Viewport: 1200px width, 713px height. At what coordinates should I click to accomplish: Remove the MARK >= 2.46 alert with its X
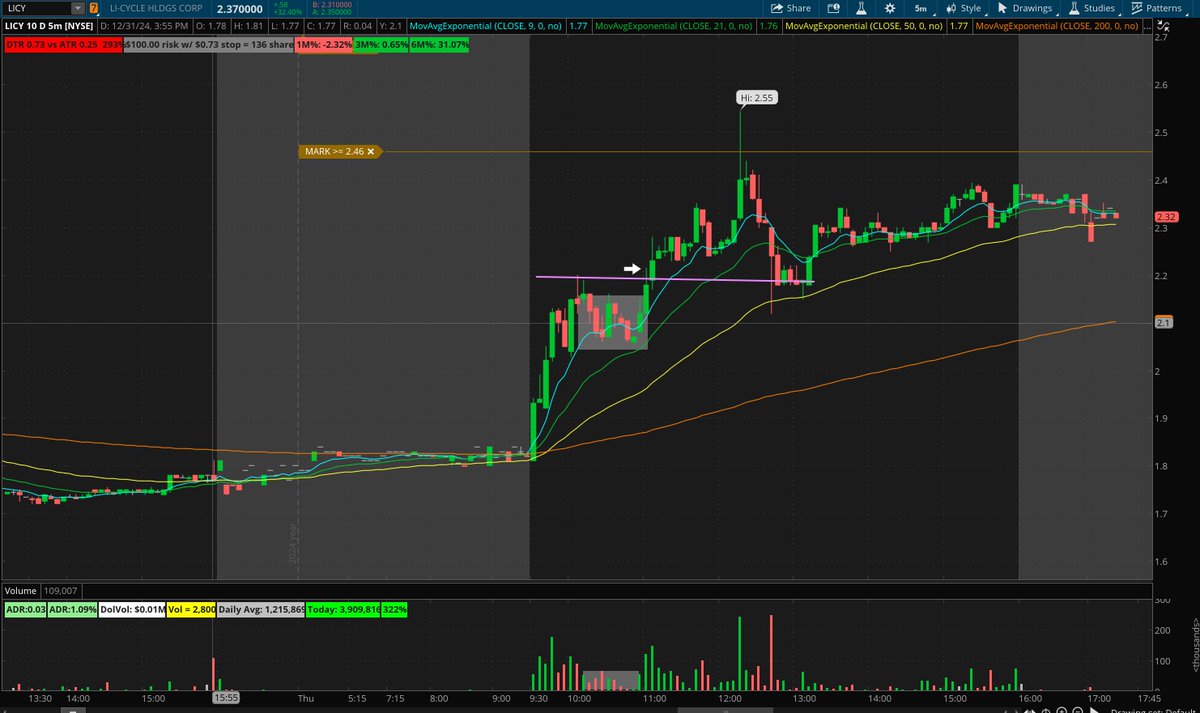coord(371,152)
